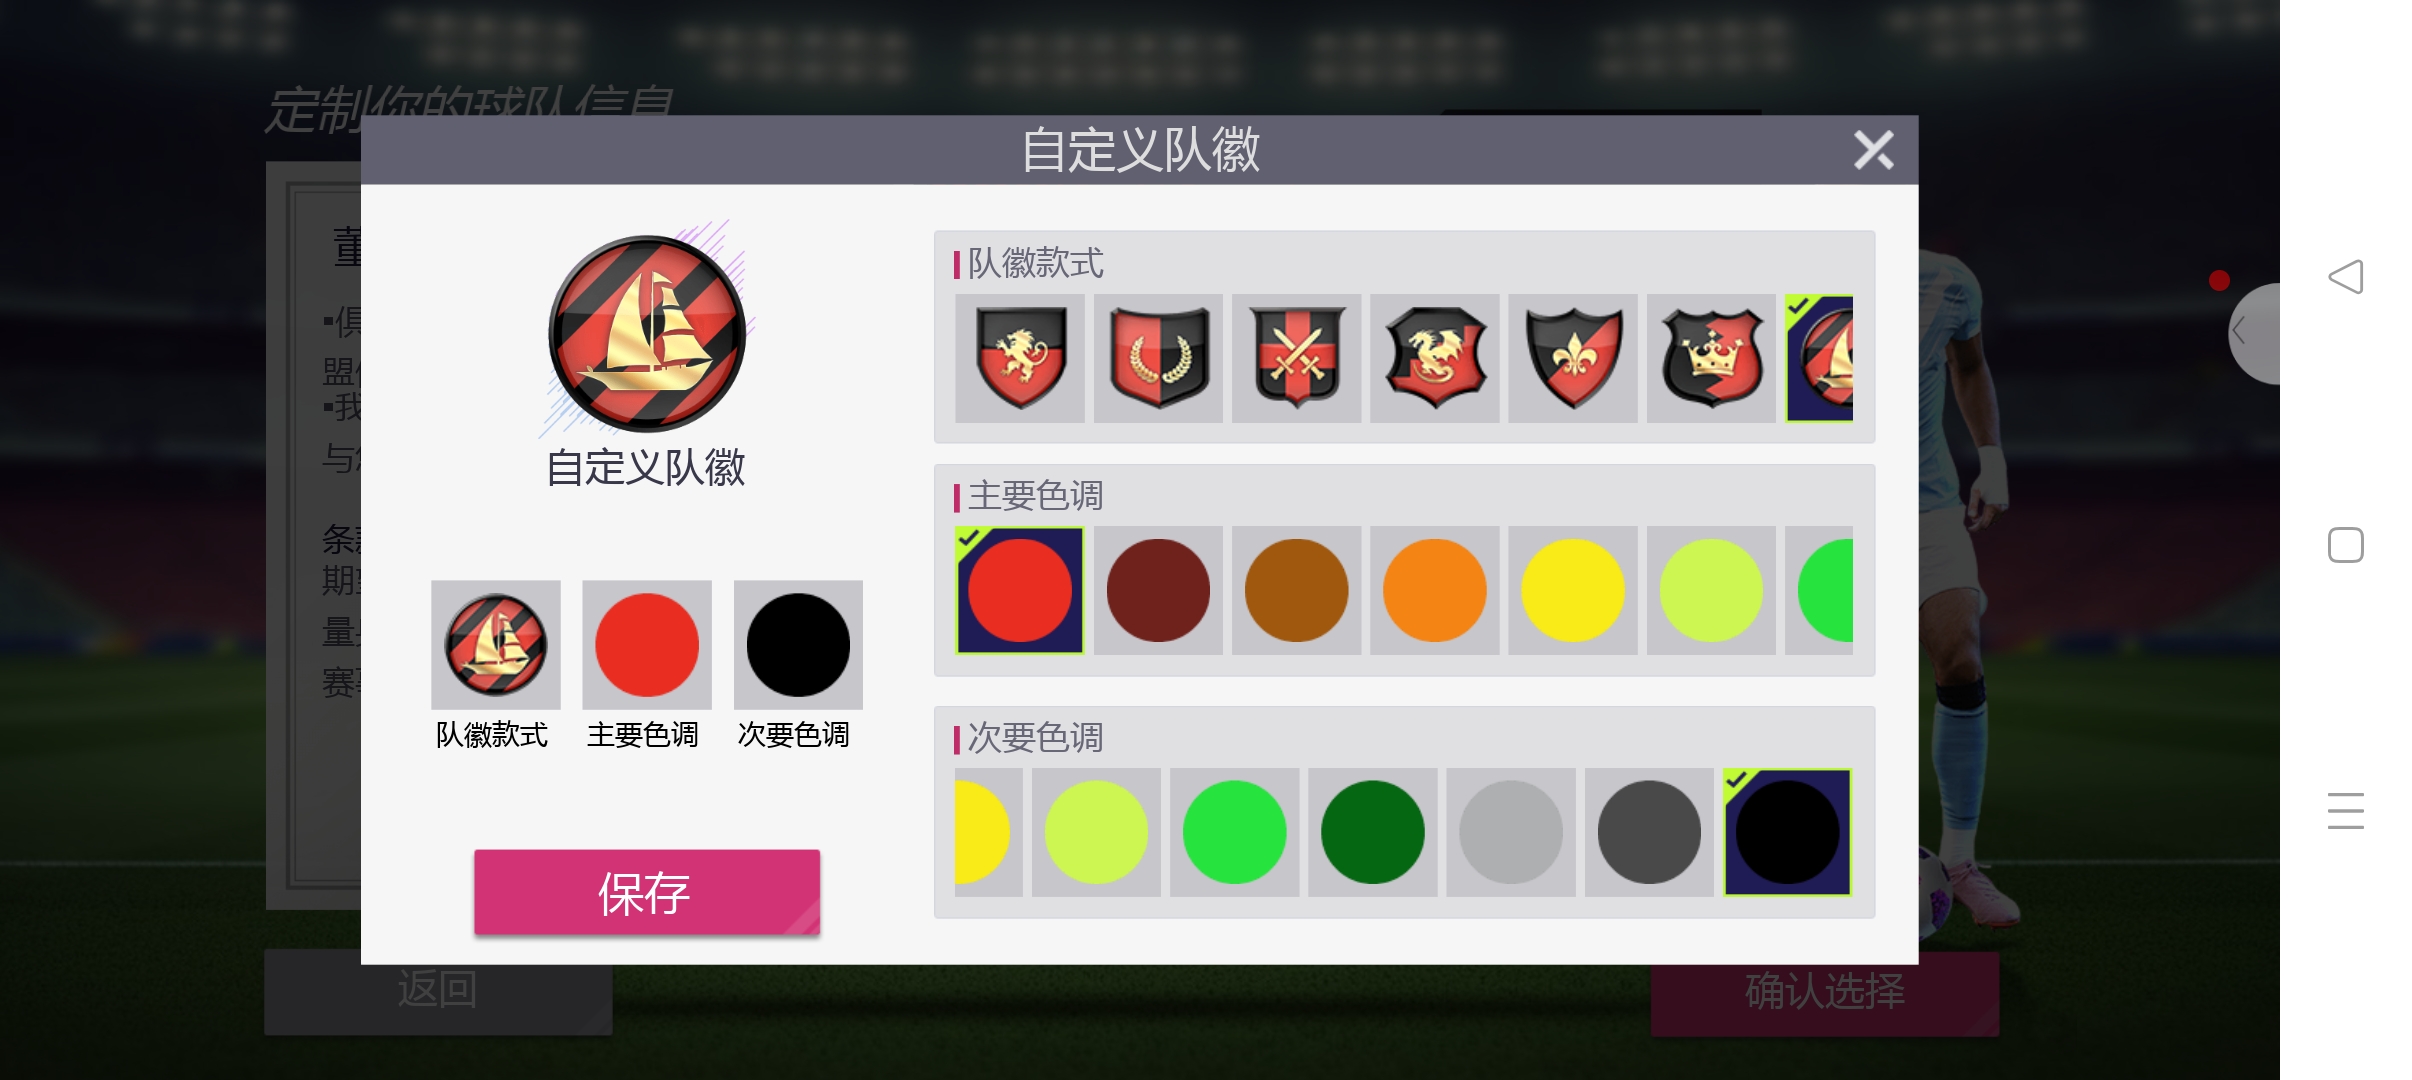Open the 次要色调 black preview tab

(798, 645)
